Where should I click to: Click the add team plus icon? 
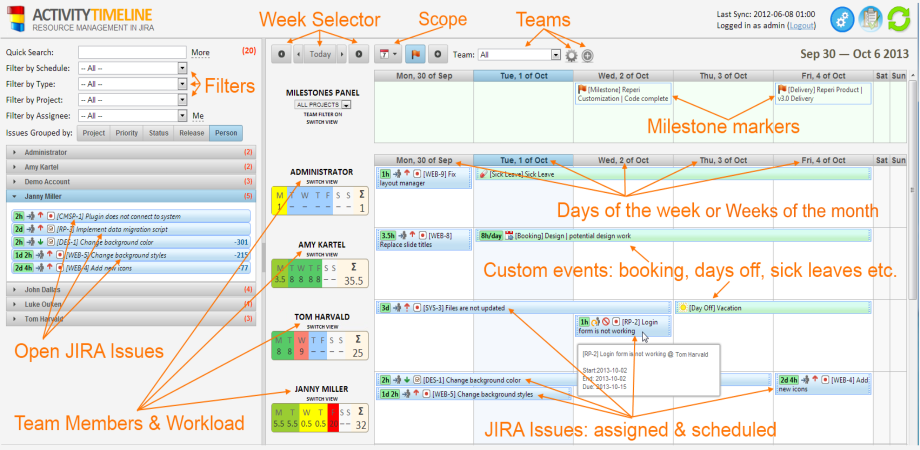pos(587,55)
